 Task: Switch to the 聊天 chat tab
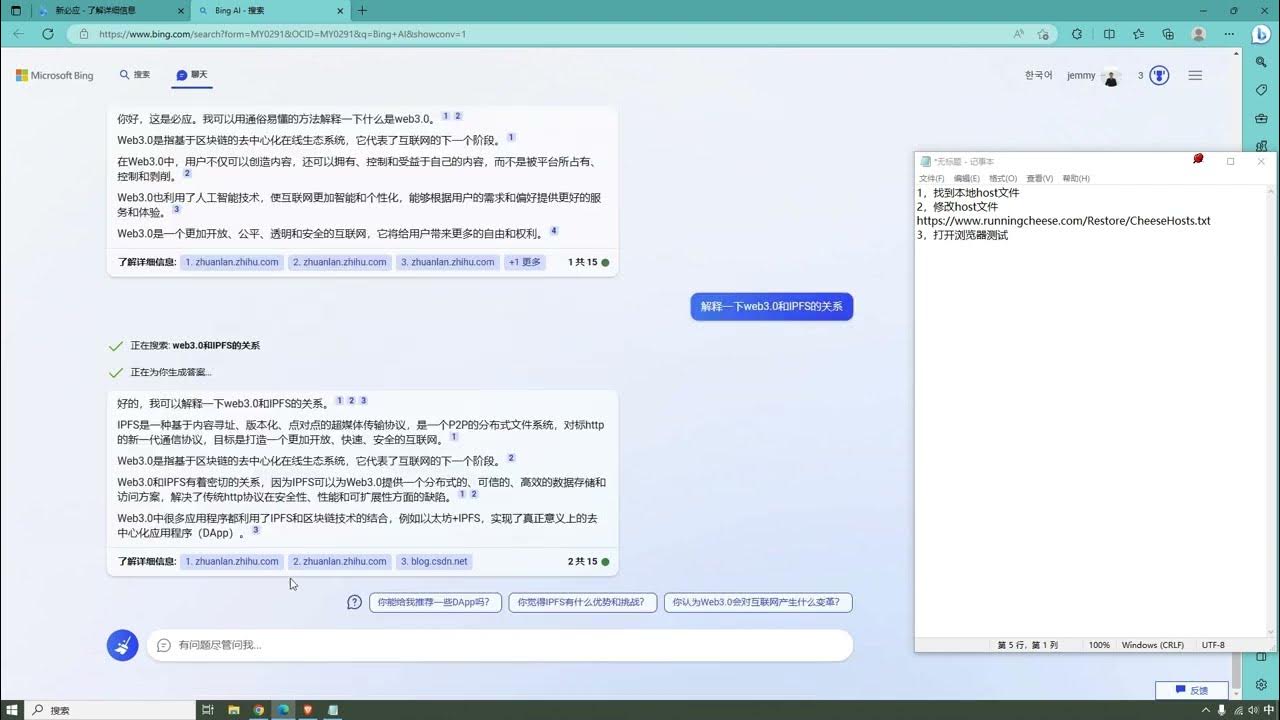point(192,75)
